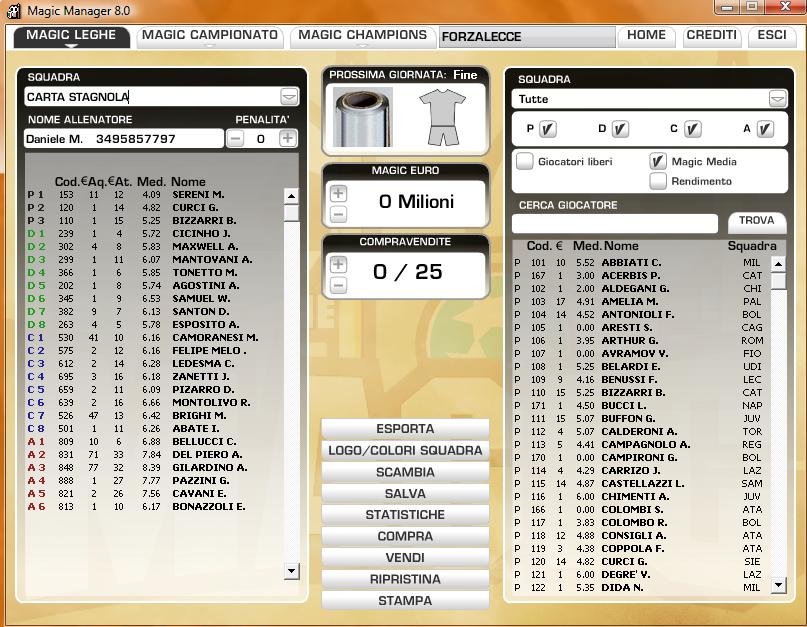Select BONAZZOLI E. in the roster
This screenshot has width=807, height=627.
coord(152,507)
